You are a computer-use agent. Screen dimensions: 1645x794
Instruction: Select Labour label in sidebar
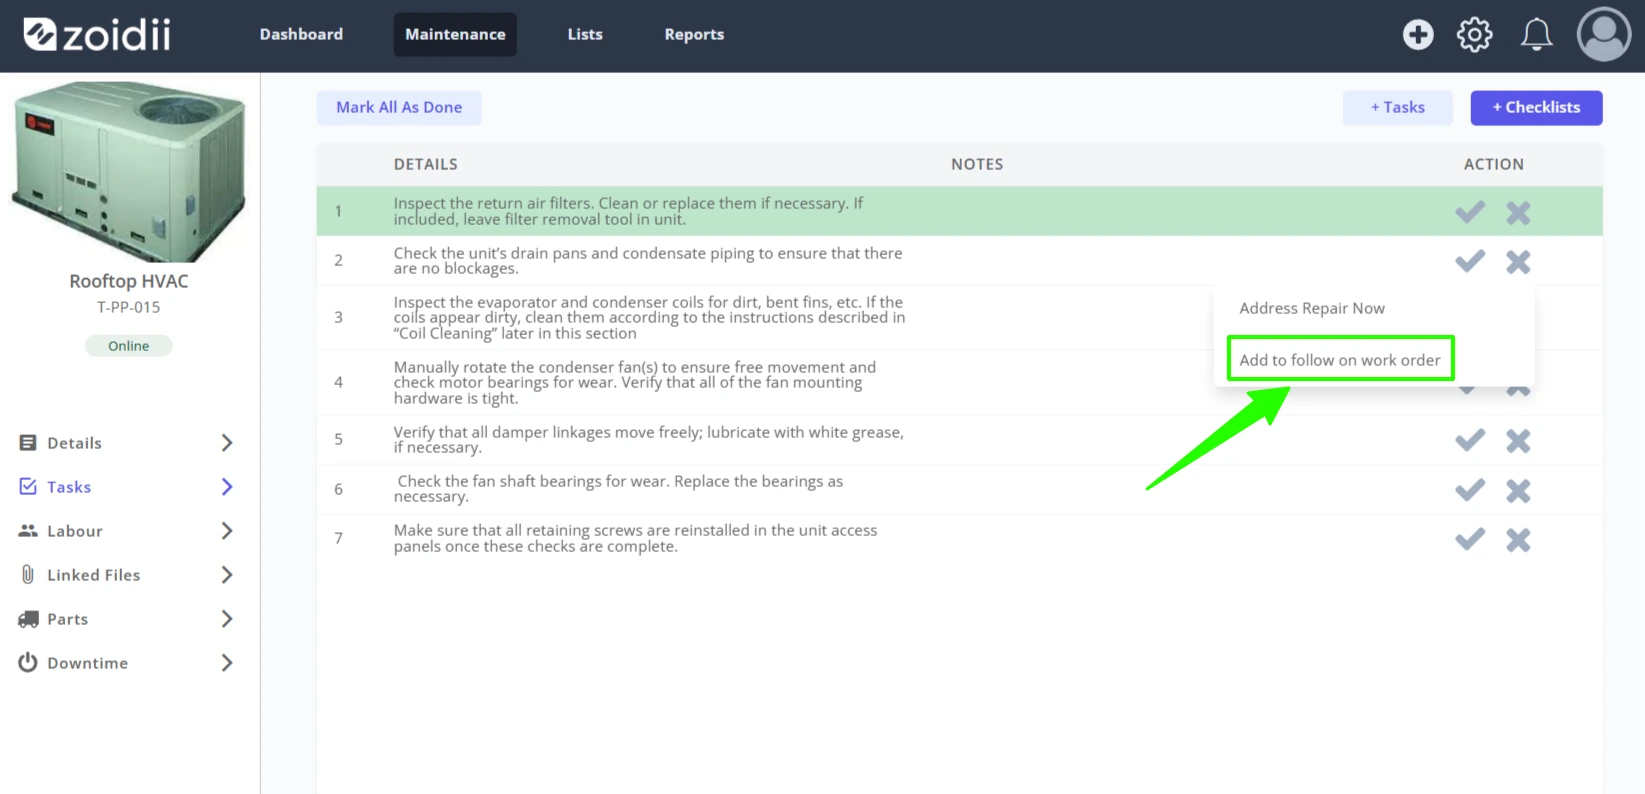(x=75, y=531)
